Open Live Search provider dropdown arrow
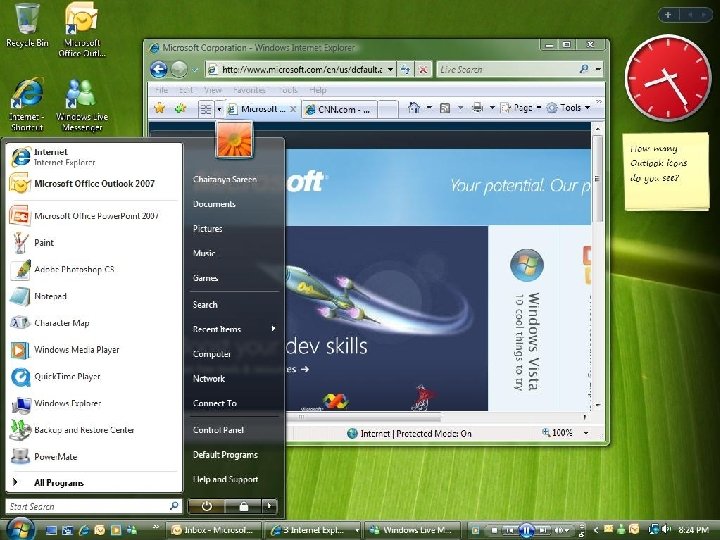This screenshot has width=720, height=540. [x=598, y=69]
